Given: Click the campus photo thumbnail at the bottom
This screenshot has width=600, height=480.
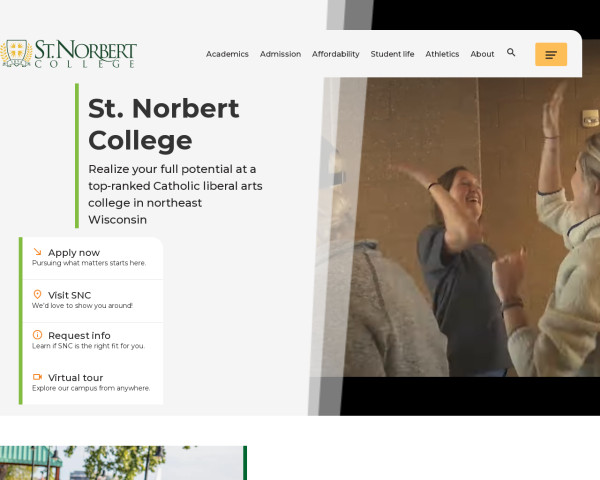Looking at the screenshot, I should click(120, 463).
